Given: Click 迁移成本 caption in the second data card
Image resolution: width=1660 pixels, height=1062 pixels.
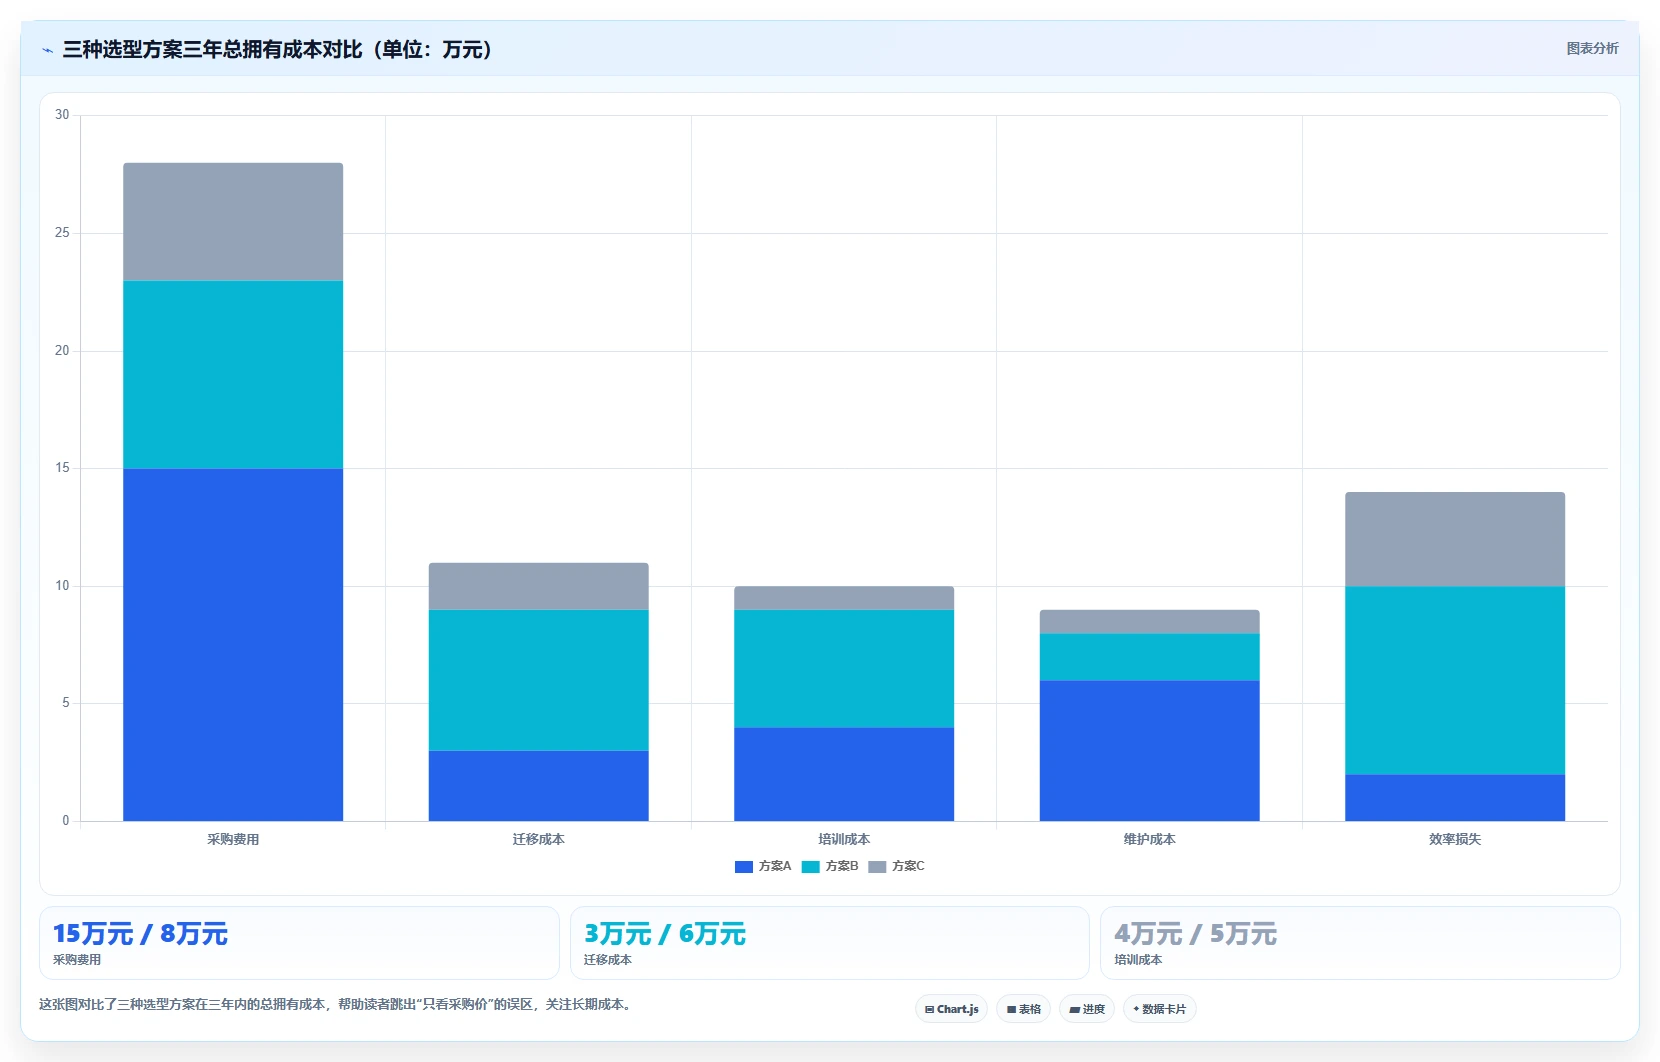Looking at the screenshot, I should point(608,960).
